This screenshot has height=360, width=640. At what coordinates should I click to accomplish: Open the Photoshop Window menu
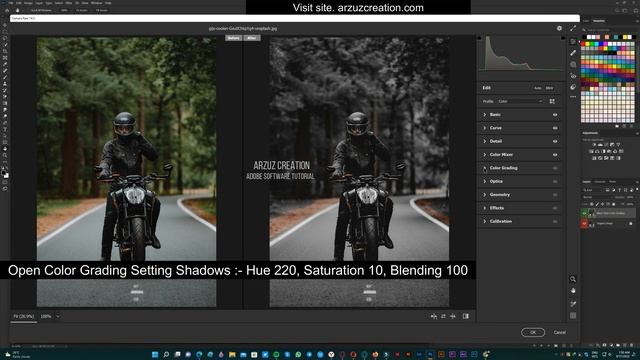click(97, 3)
